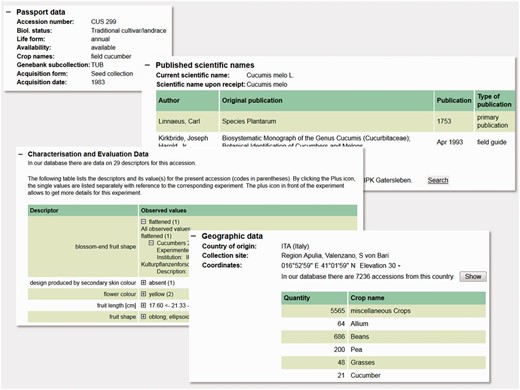Select the Region Apulia collection site value
520x390 pixels.
(335, 256)
